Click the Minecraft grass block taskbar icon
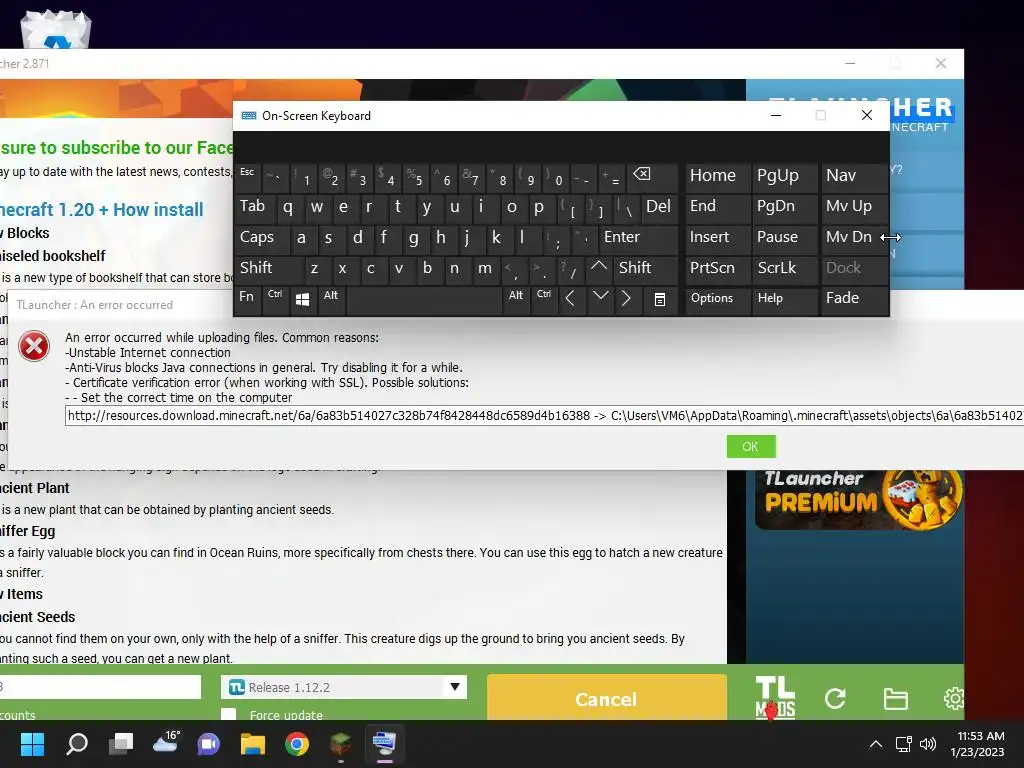This screenshot has width=1024, height=768. pyautogui.click(x=340, y=744)
